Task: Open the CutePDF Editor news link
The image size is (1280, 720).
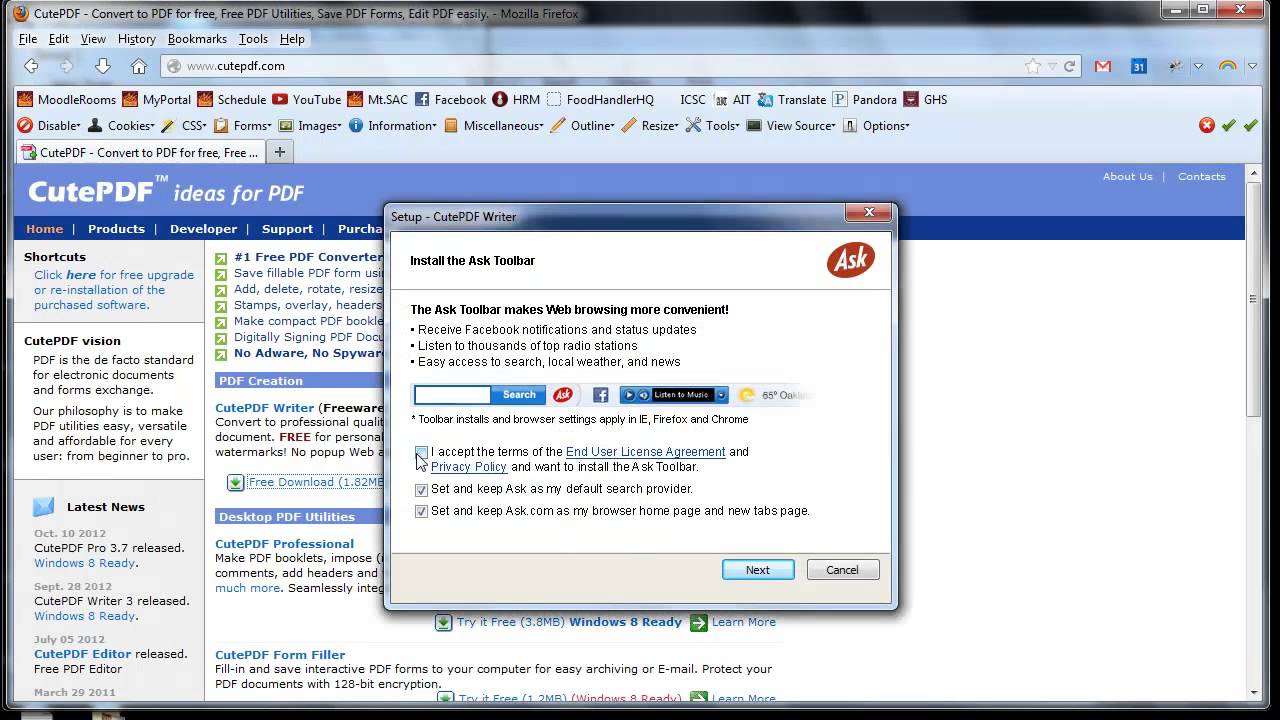Action: (x=83, y=654)
